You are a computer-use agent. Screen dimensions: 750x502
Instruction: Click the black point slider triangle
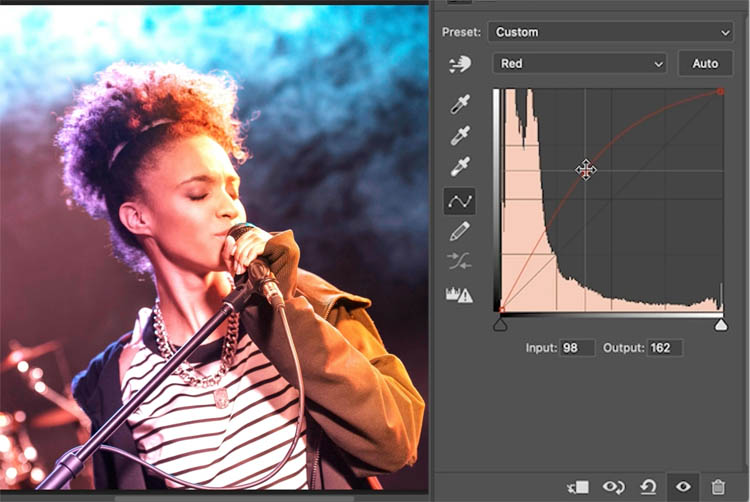500,325
